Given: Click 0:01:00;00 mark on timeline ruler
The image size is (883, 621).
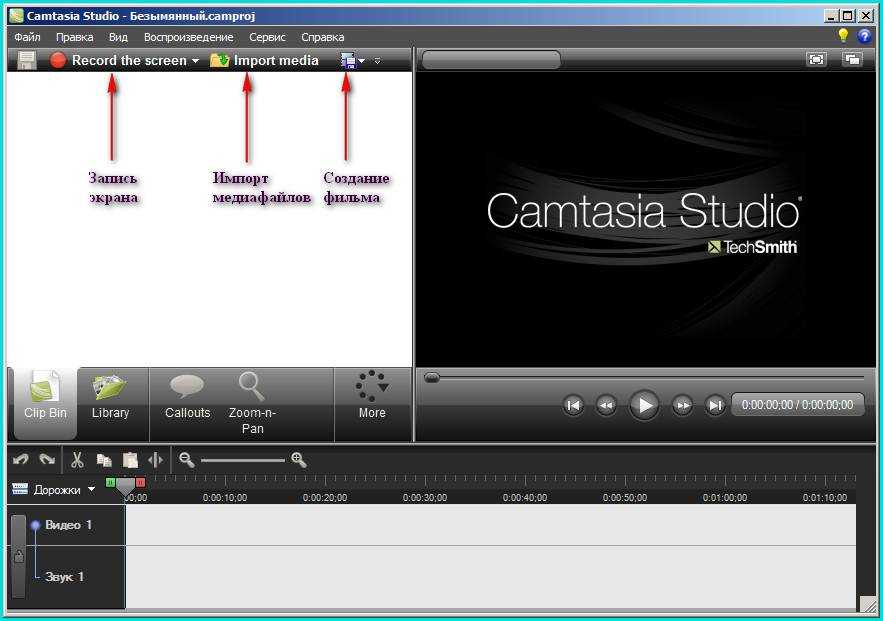Looking at the screenshot, I should coord(725,498).
